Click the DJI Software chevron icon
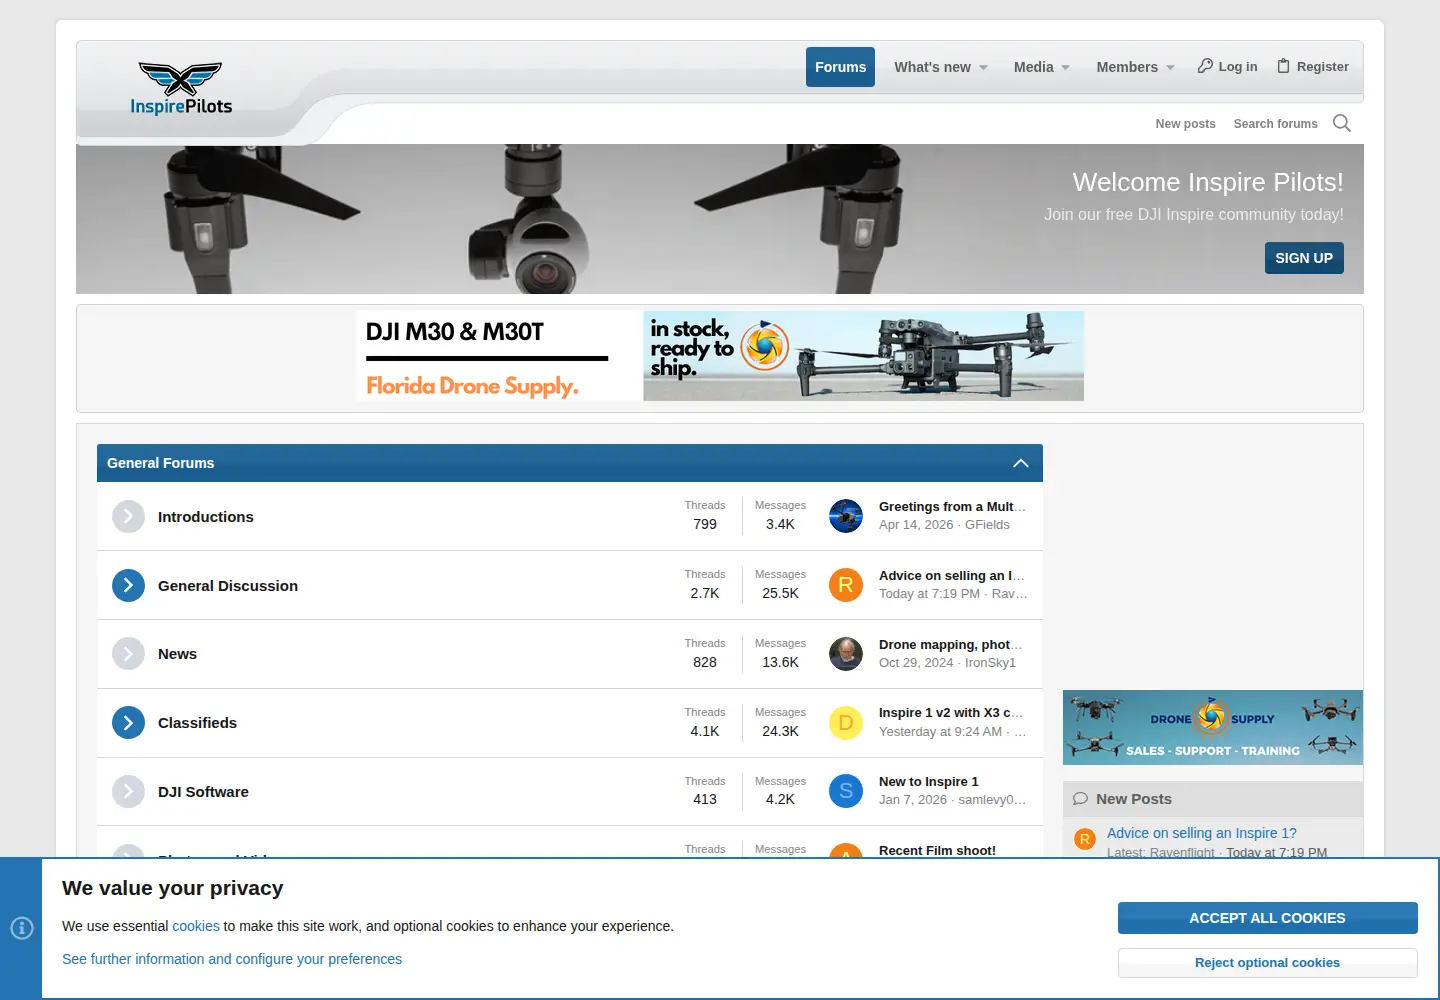 point(128,792)
